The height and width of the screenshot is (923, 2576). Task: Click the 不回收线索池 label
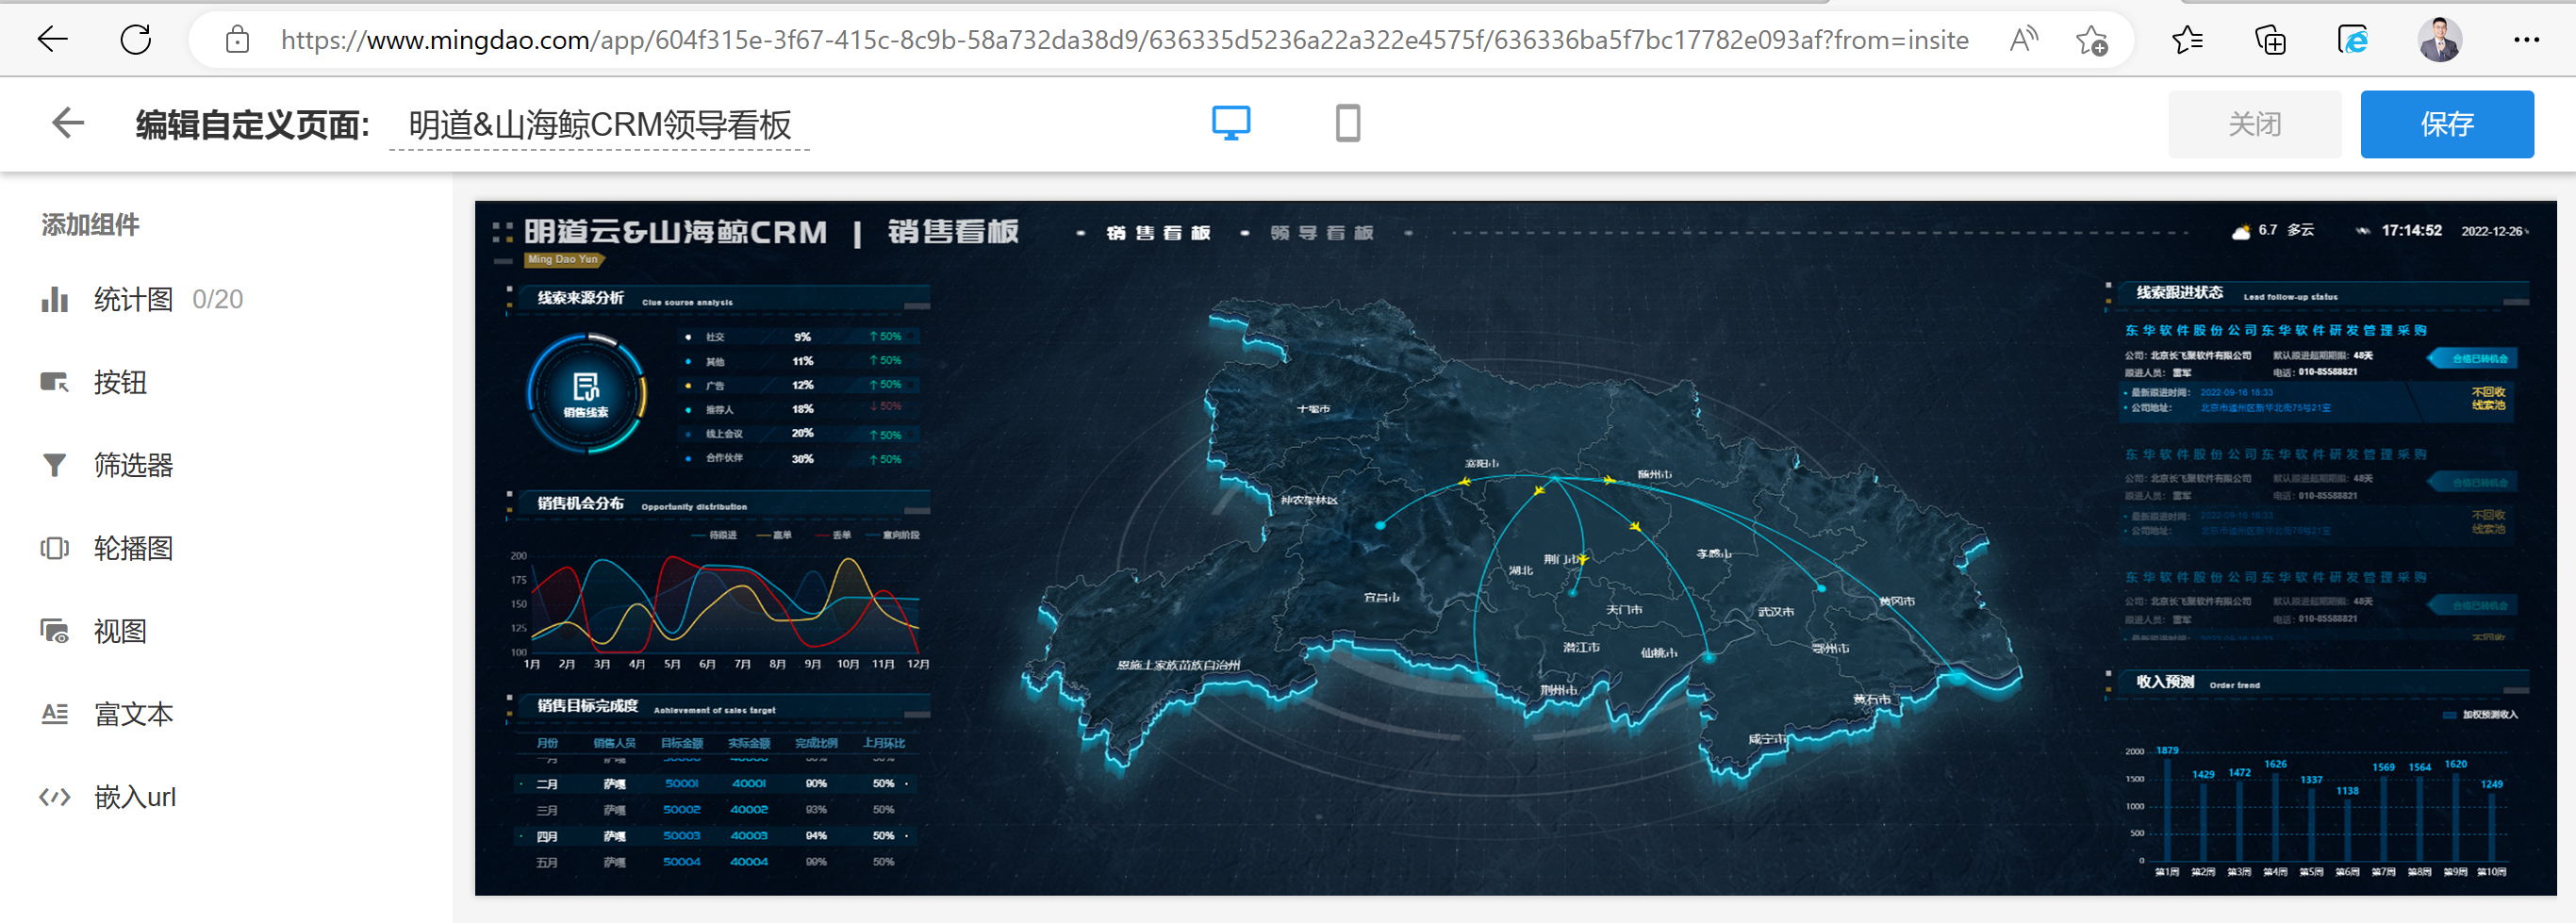click(x=2489, y=398)
